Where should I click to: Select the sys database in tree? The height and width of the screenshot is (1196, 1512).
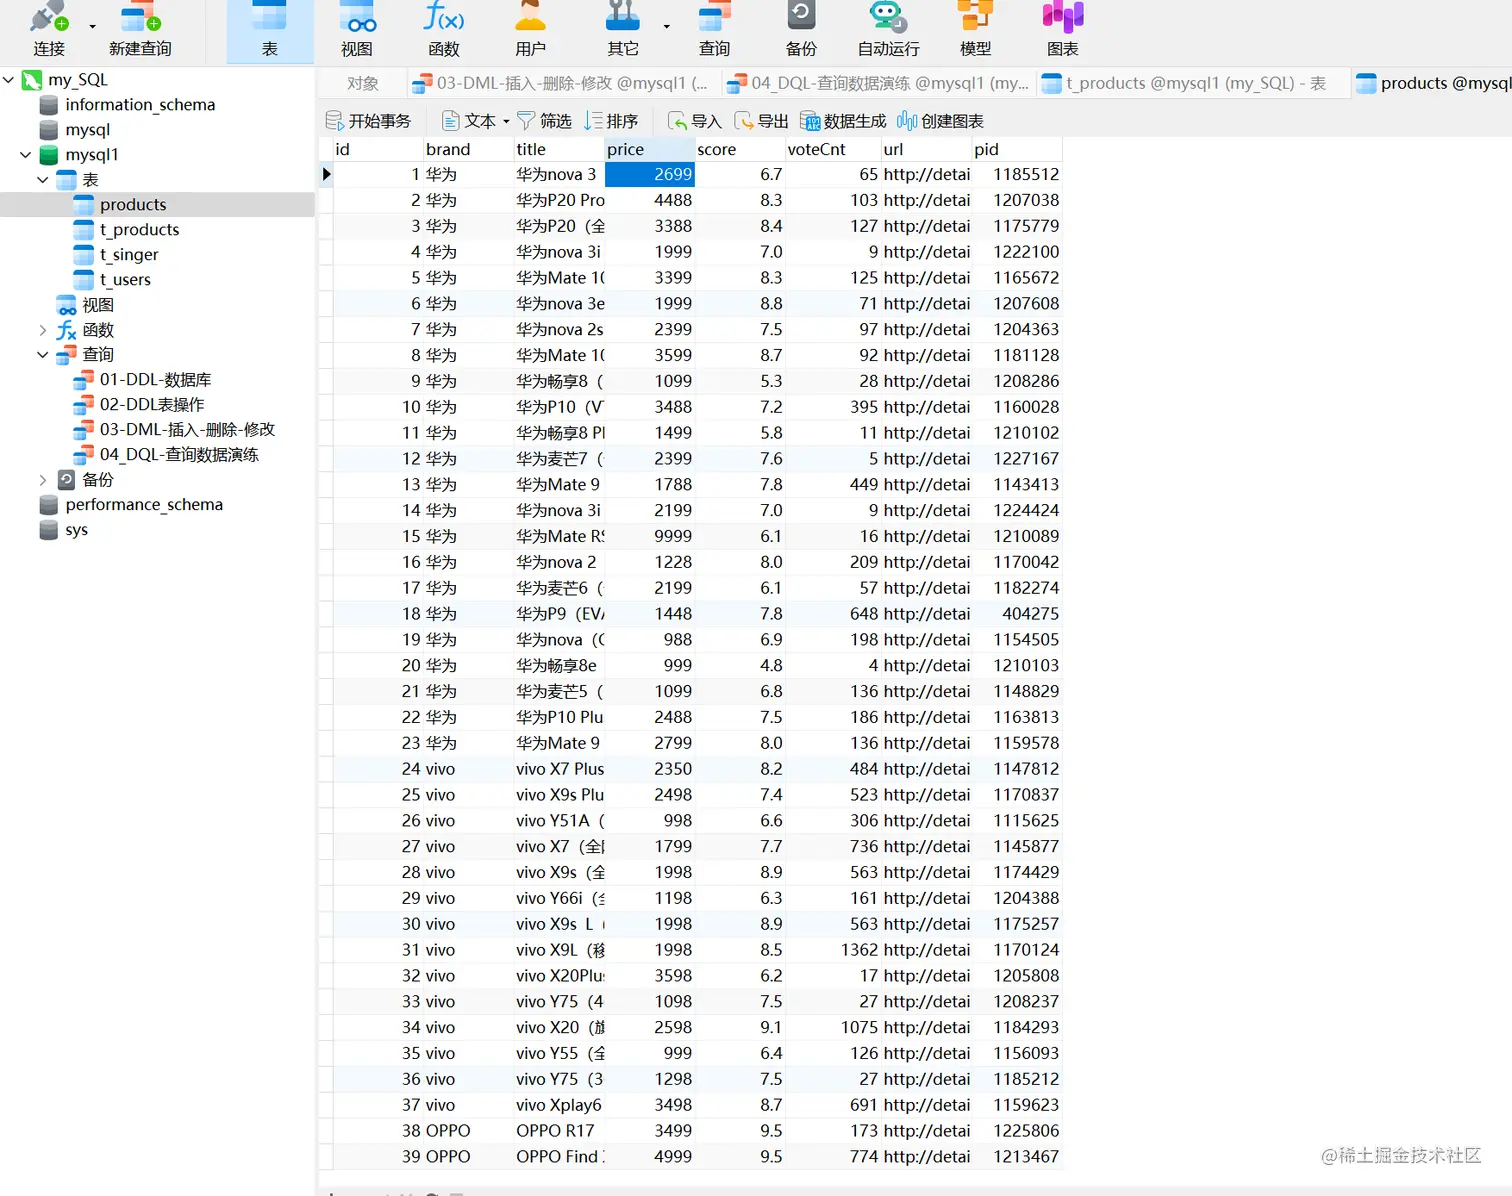tap(76, 530)
